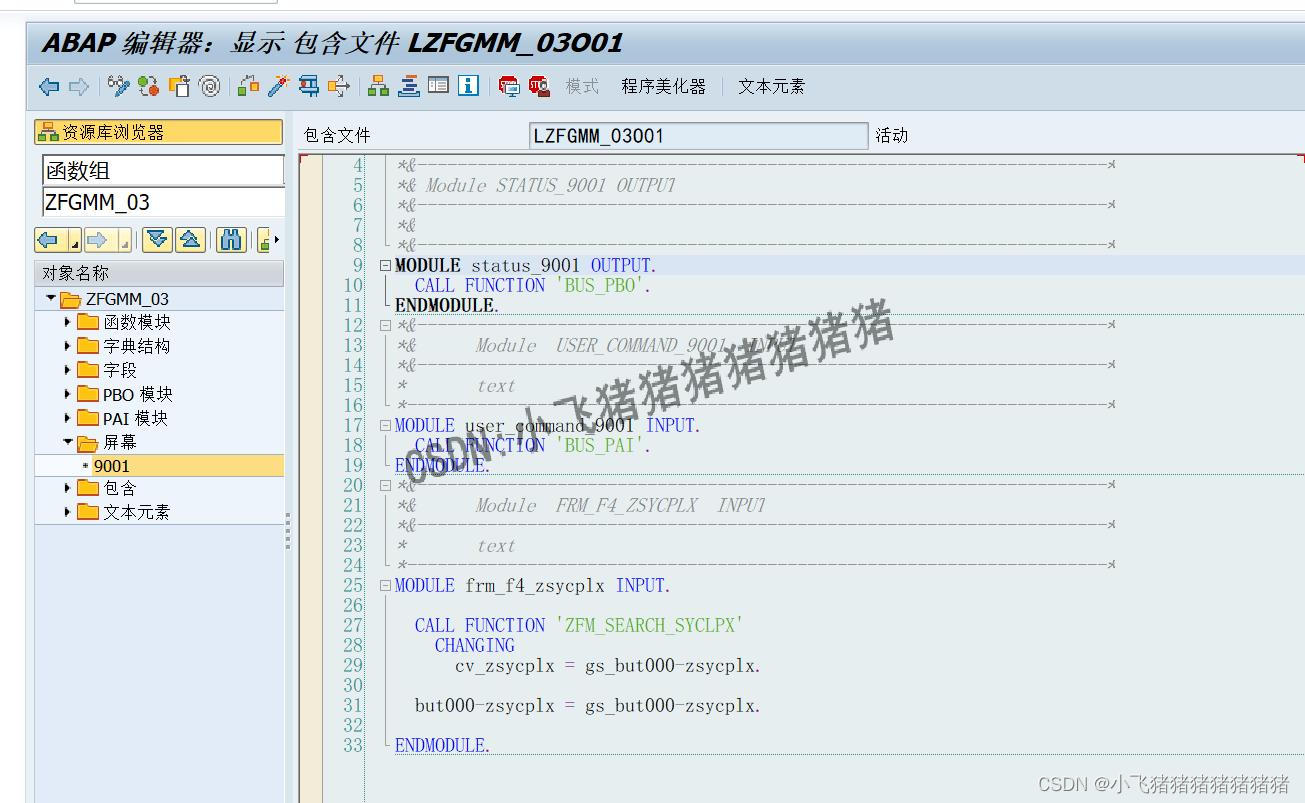
Task: Click the spiral Enhance icon
Action: click(209, 87)
